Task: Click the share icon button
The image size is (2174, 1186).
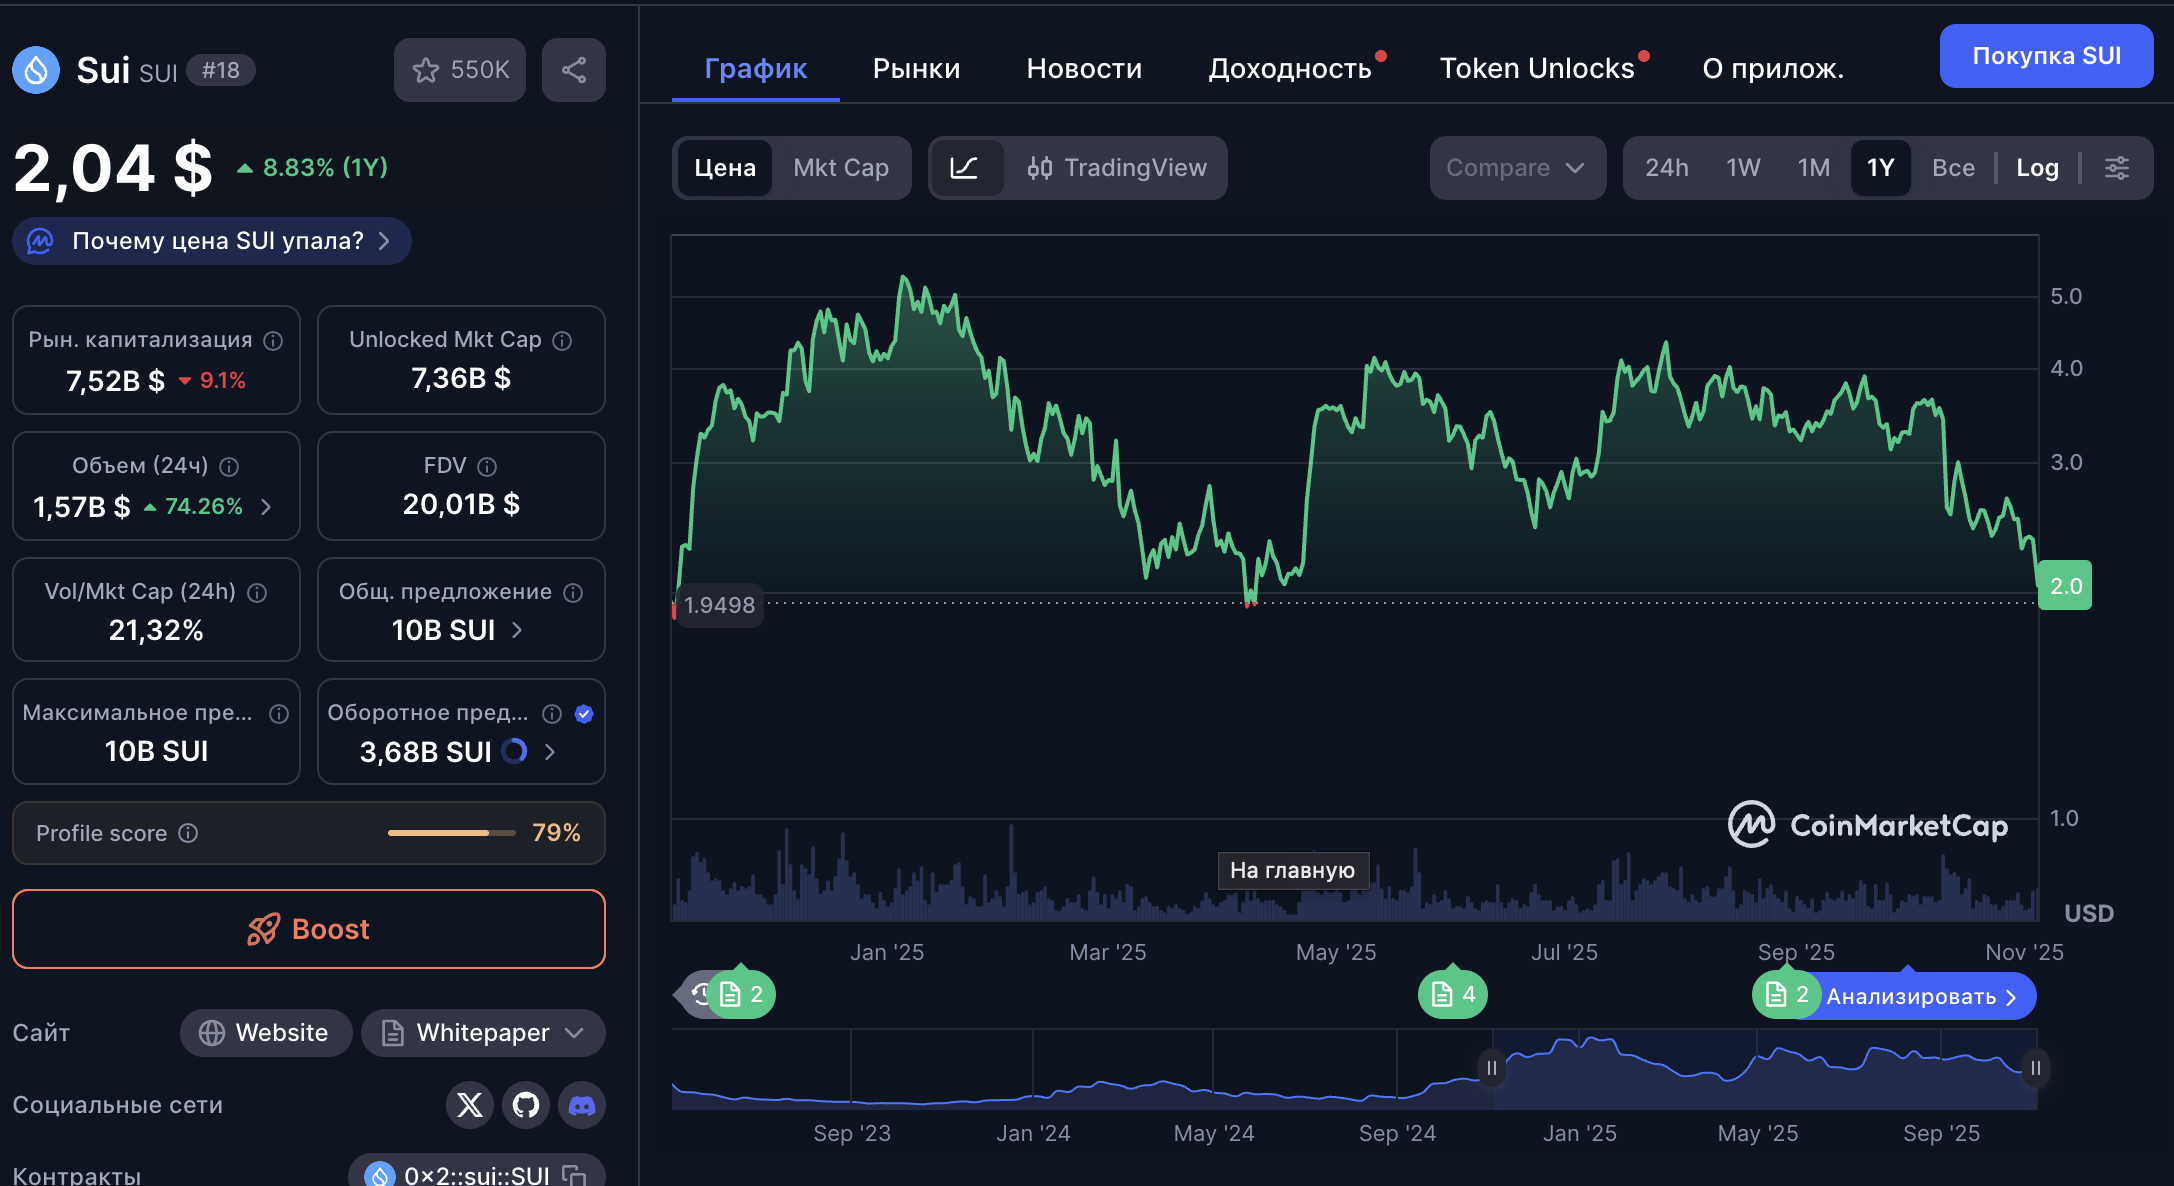Action: click(573, 70)
